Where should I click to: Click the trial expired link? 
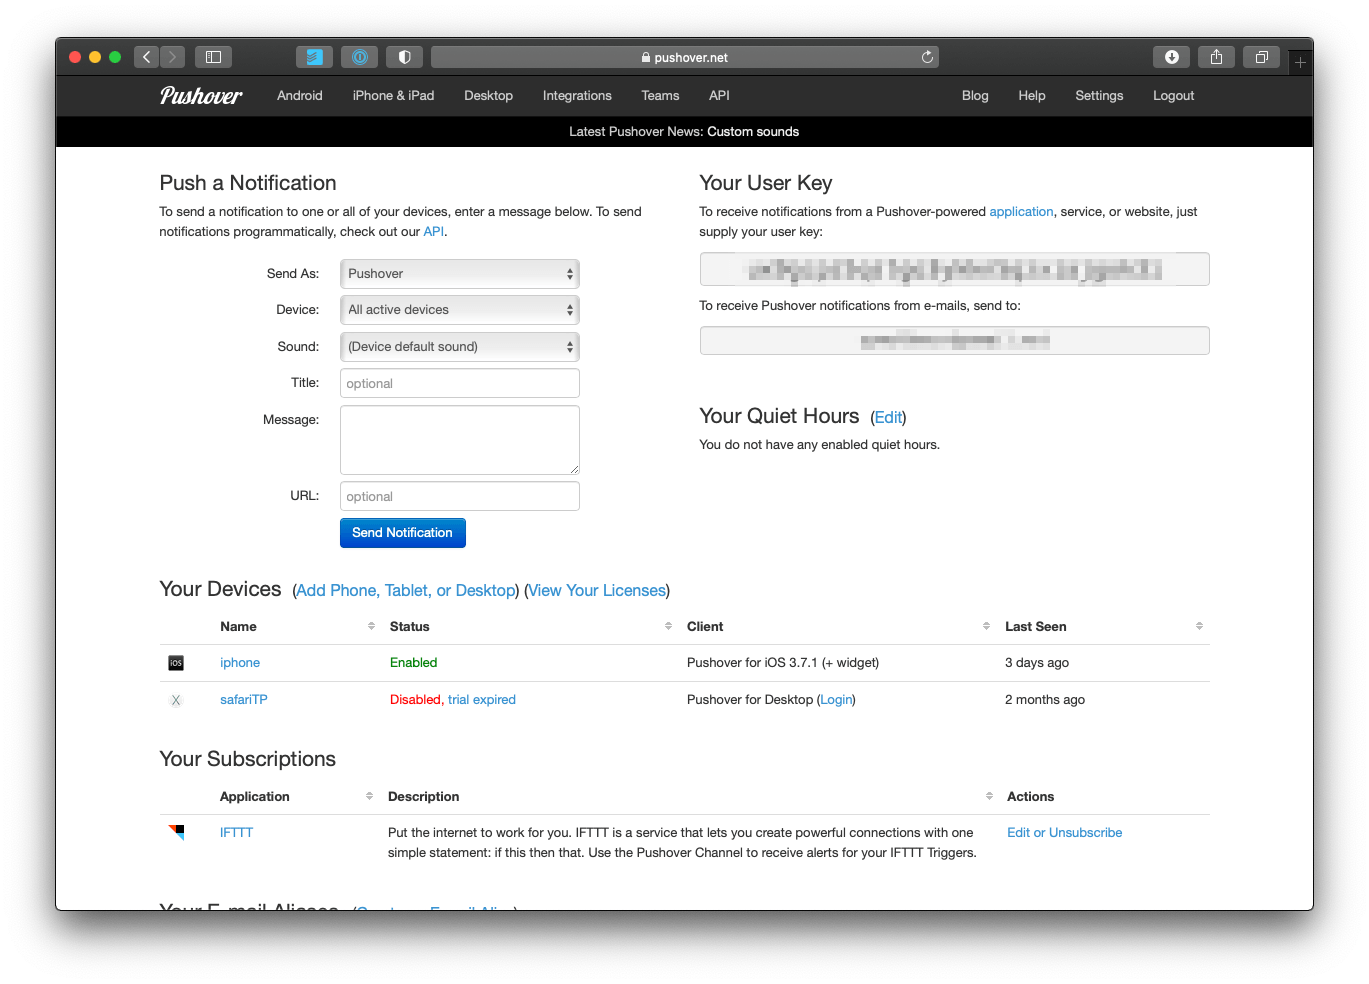(482, 700)
